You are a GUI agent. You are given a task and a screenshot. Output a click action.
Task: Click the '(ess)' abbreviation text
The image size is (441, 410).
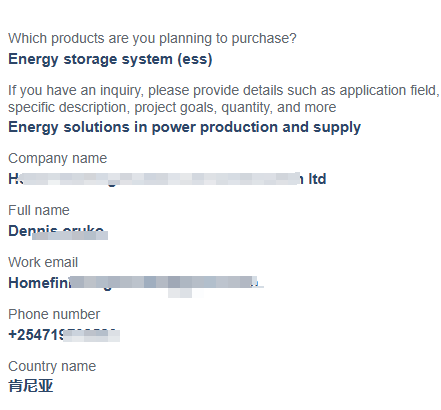[195, 59]
